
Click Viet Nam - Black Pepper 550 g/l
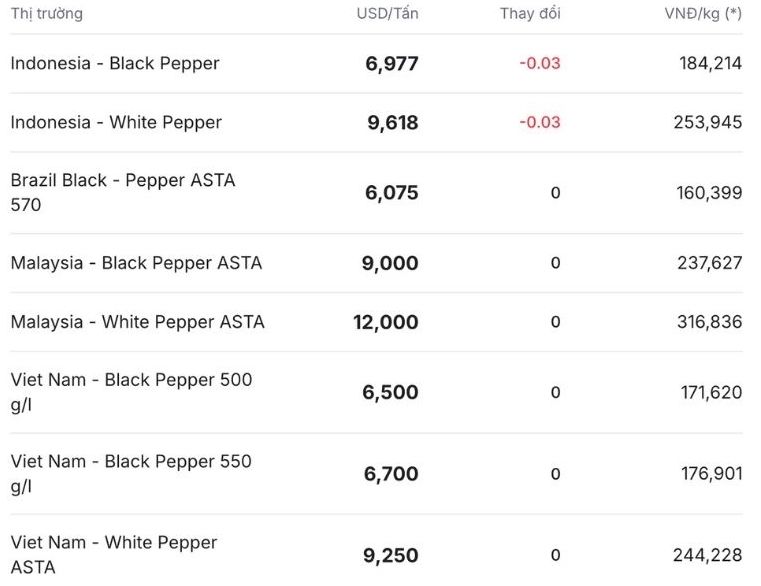pos(131,473)
